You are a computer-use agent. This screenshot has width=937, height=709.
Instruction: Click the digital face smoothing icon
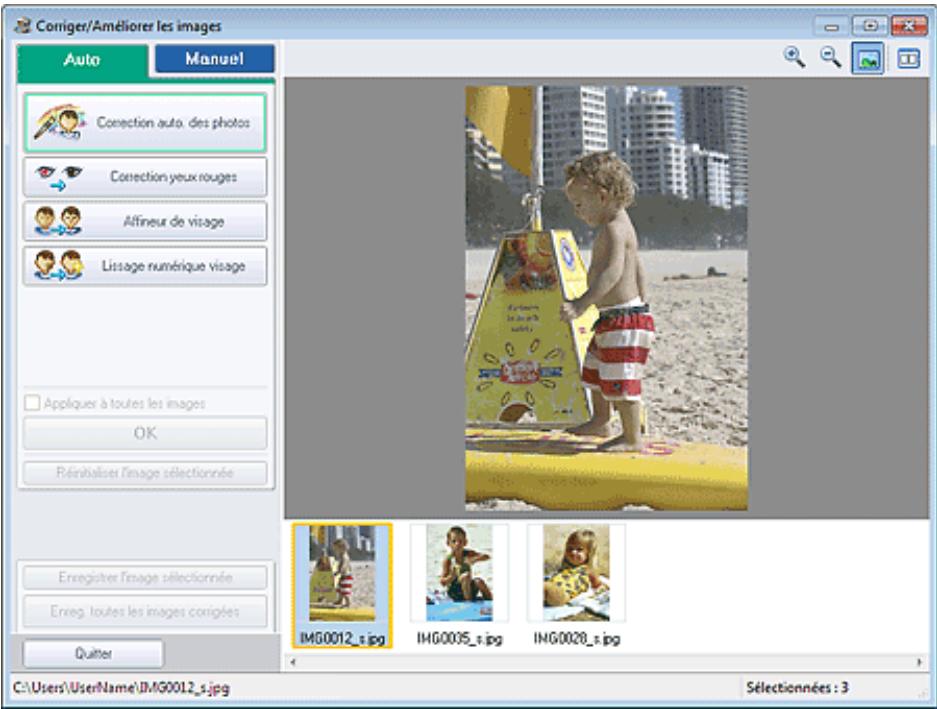pyautogui.click(x=58, y=266)
